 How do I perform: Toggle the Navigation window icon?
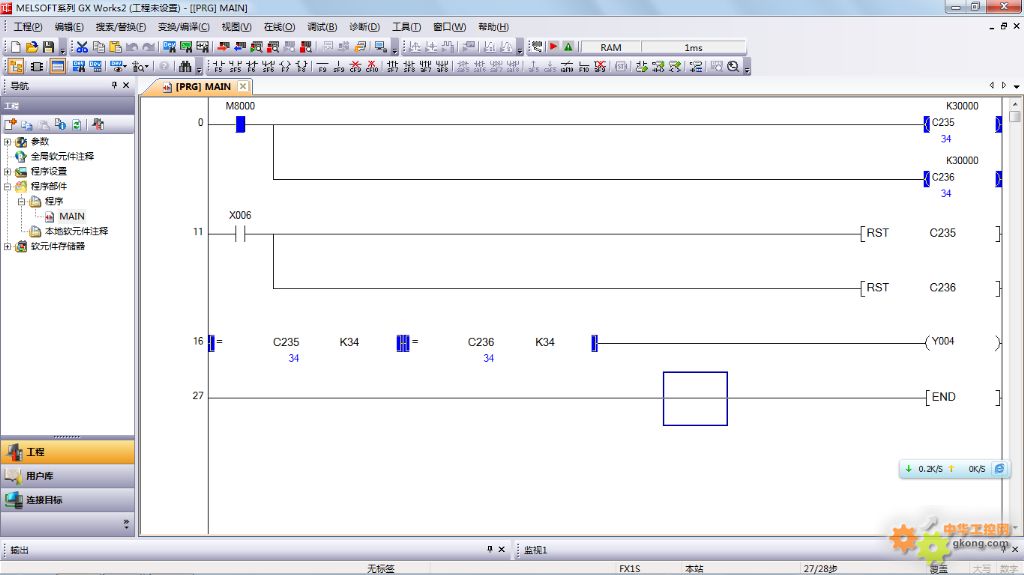pyautogui.click(x=16, y=67)
